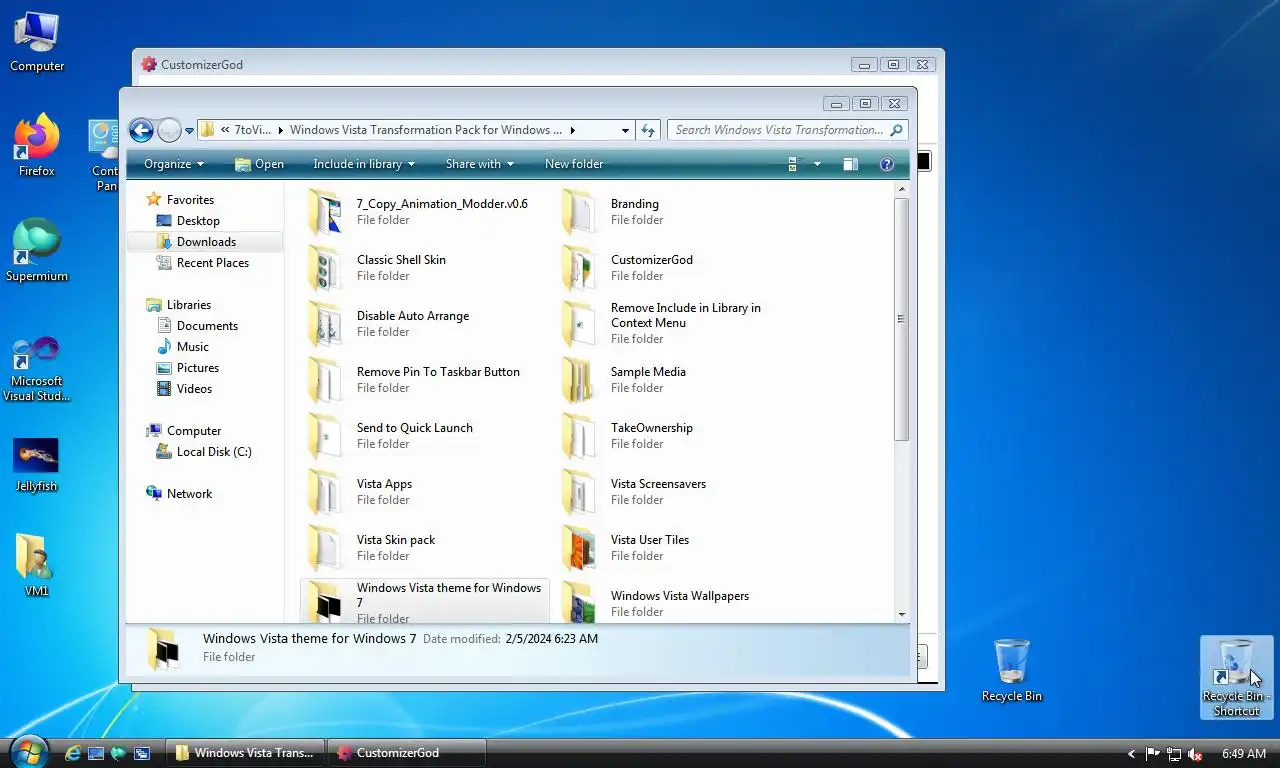1280x768 pixels.
Task: Launch Internet Explorer from Quick Launch
Action: click(72, 753)
